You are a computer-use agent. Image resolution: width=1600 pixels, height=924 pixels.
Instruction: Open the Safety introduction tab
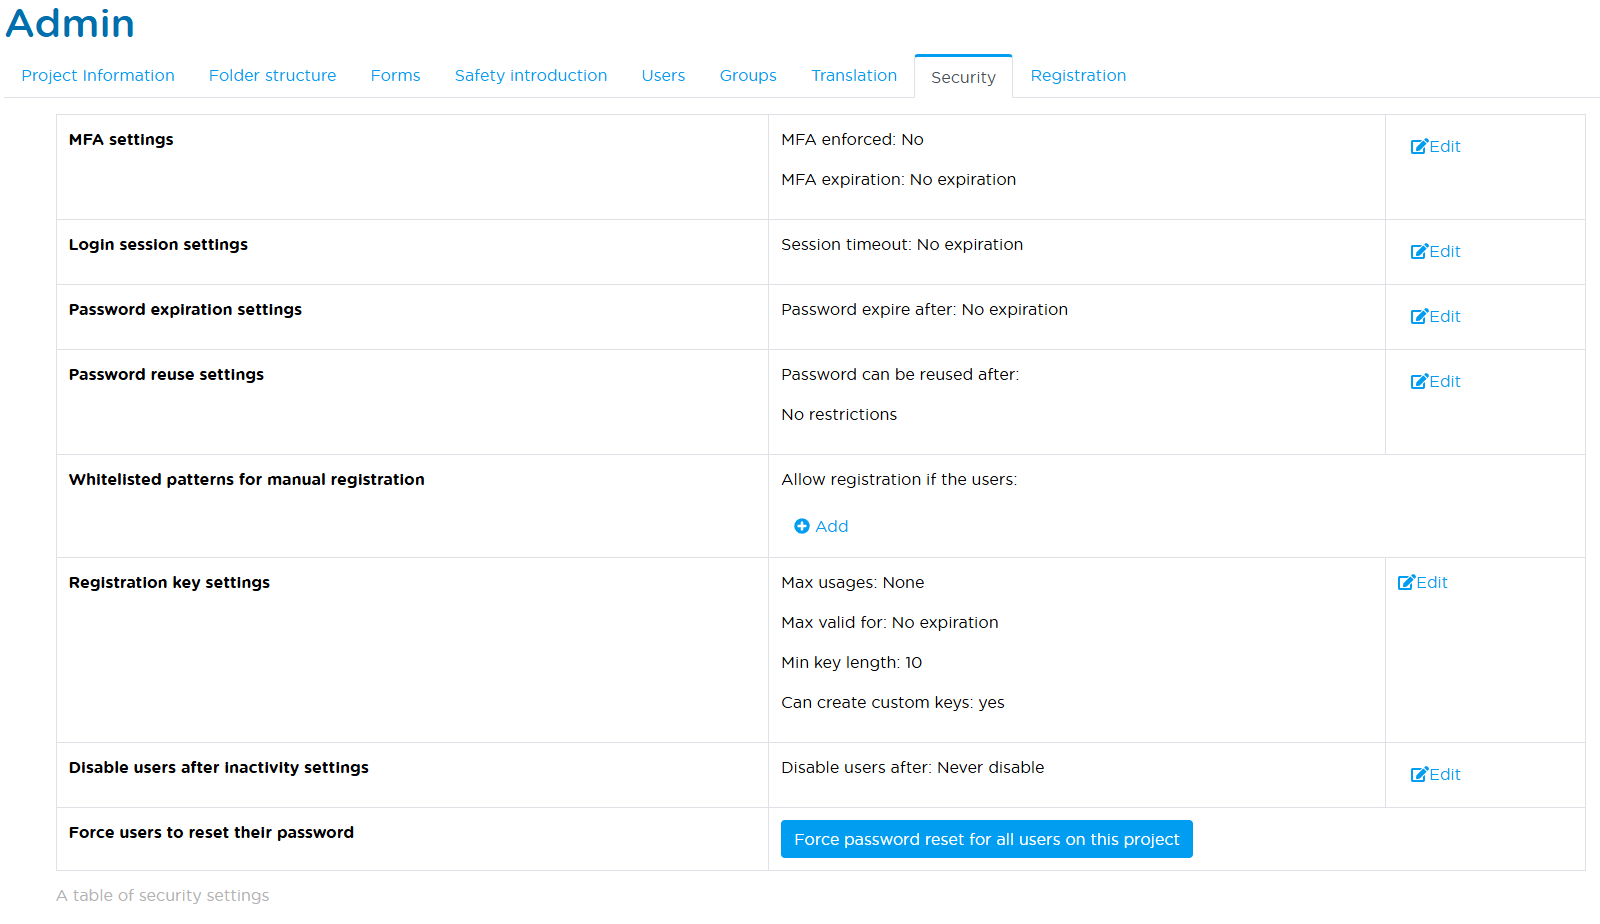coord(530,76)
